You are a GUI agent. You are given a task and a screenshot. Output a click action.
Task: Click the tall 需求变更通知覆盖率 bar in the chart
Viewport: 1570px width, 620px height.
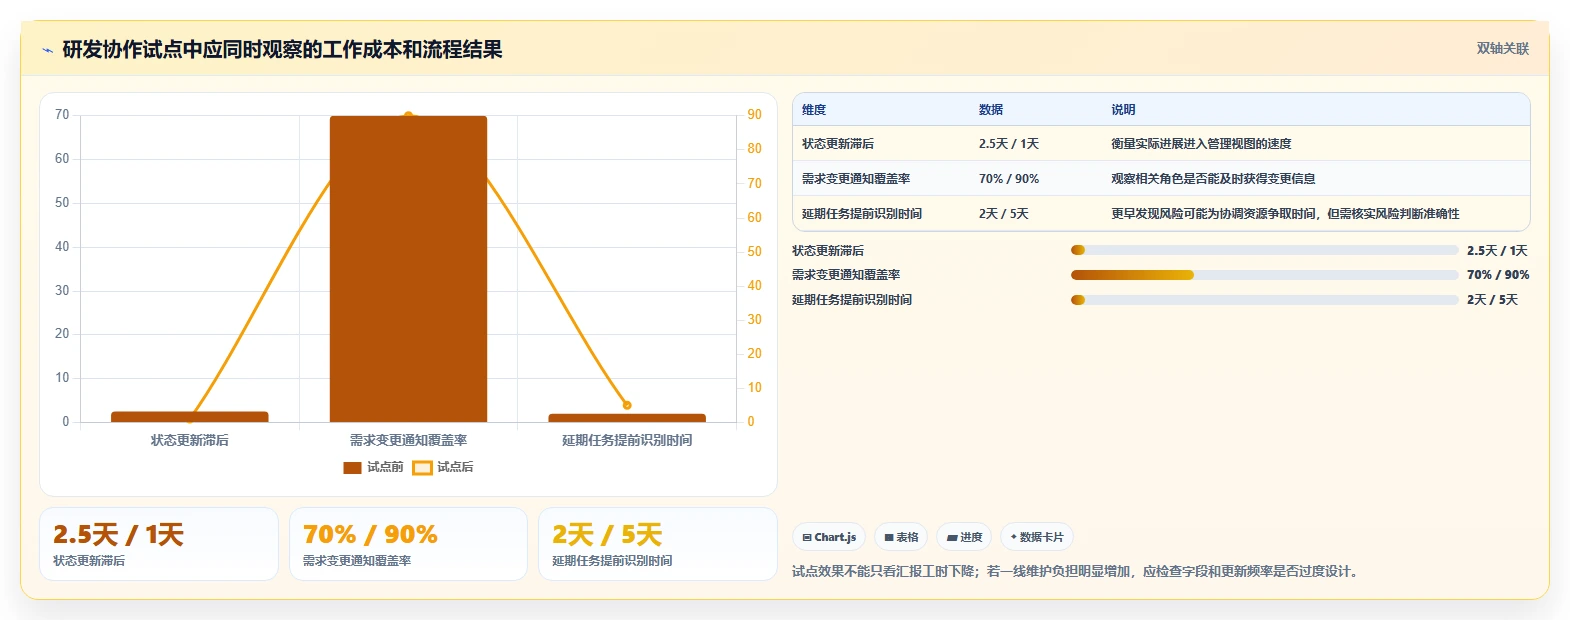coord(408,269)
